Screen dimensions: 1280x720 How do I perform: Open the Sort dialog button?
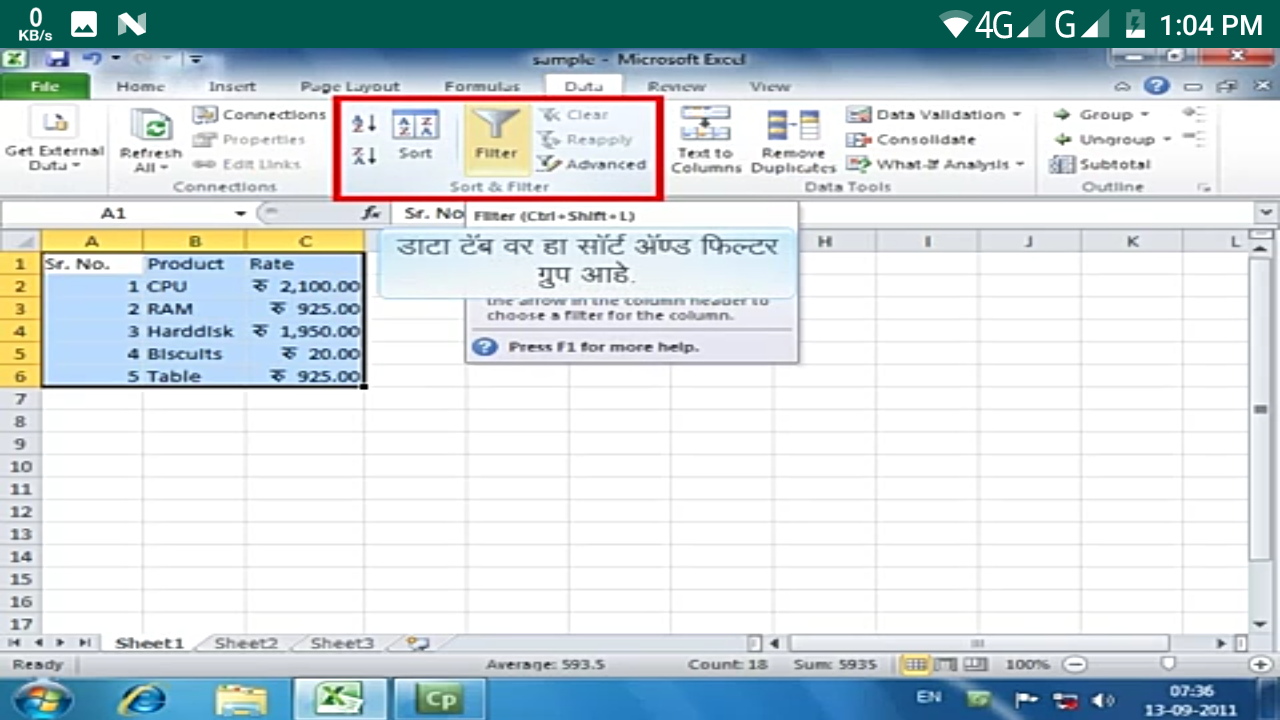point(415,134)
